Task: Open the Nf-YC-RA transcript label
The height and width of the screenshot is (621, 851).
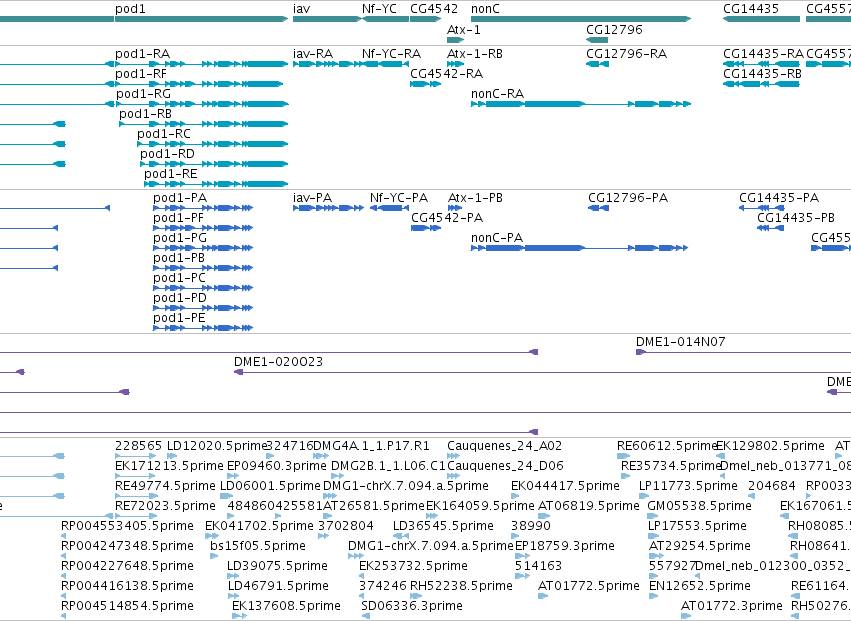Action: (391, 54)
